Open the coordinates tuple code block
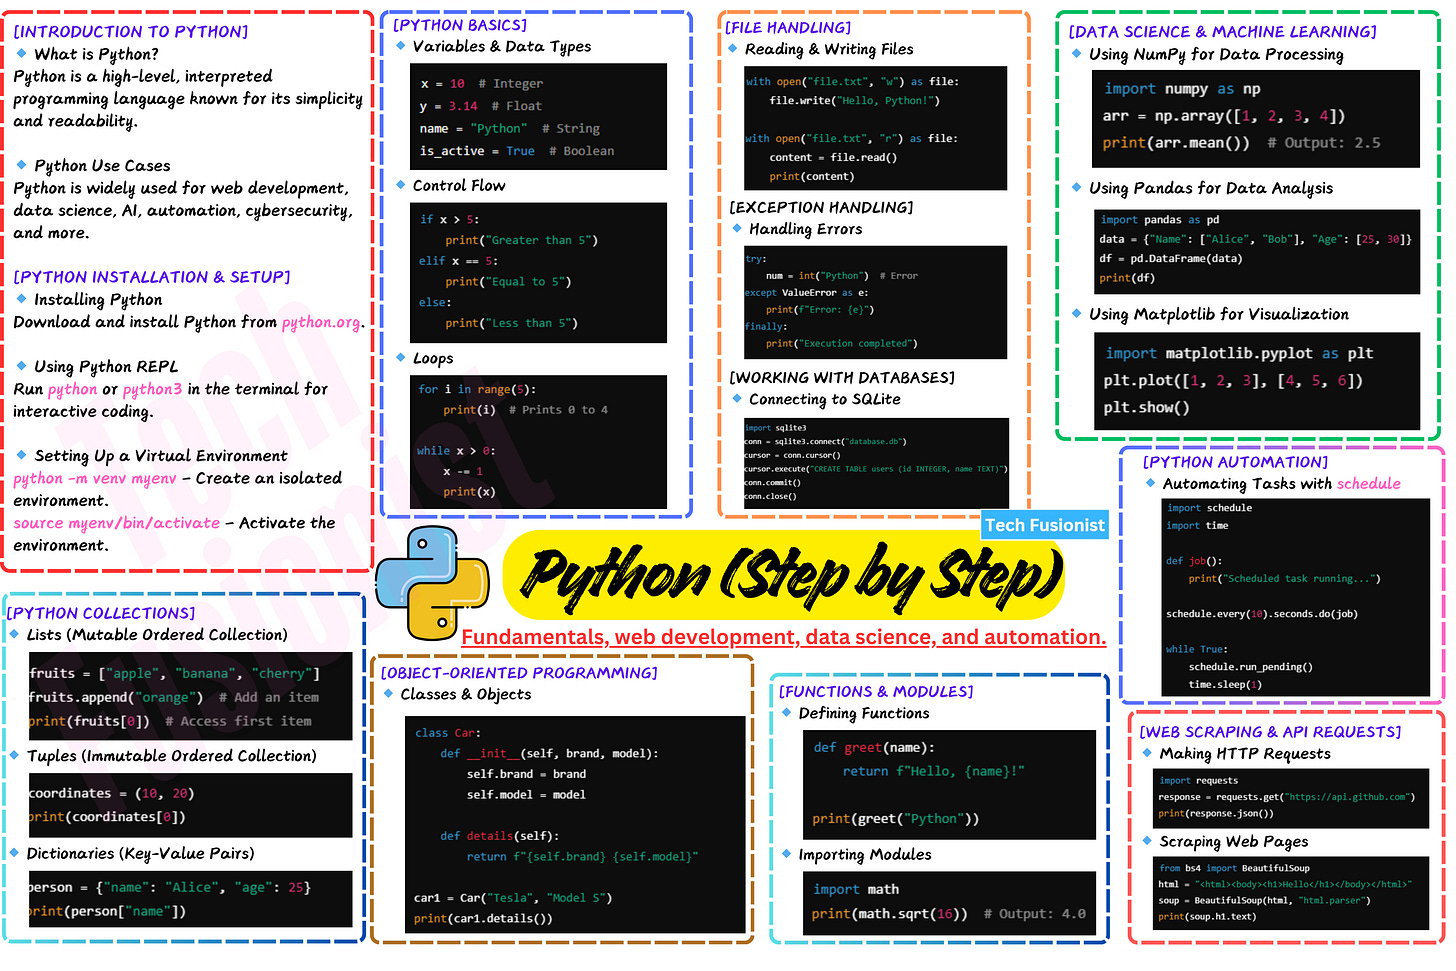 (190, 805)
